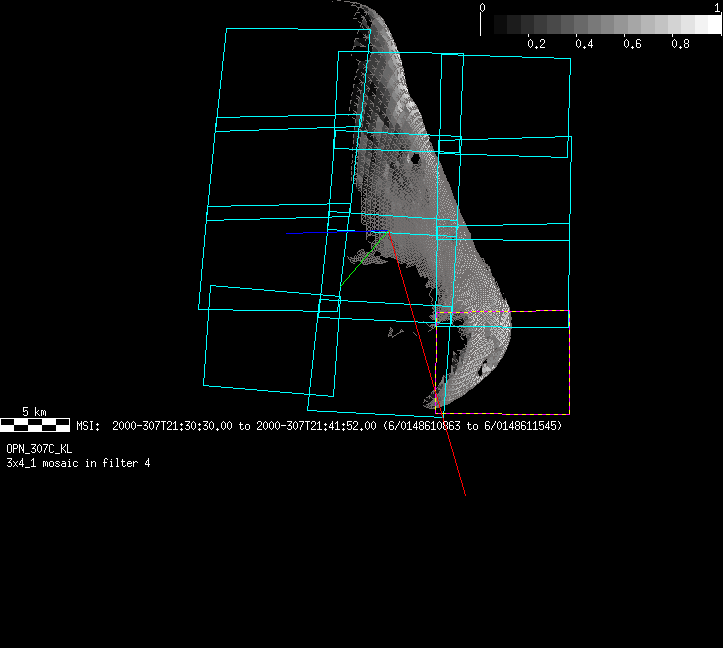Click the 0.8 colorbar tick label
The height and width of the screenshot is (648, 723).
point(680,44)
